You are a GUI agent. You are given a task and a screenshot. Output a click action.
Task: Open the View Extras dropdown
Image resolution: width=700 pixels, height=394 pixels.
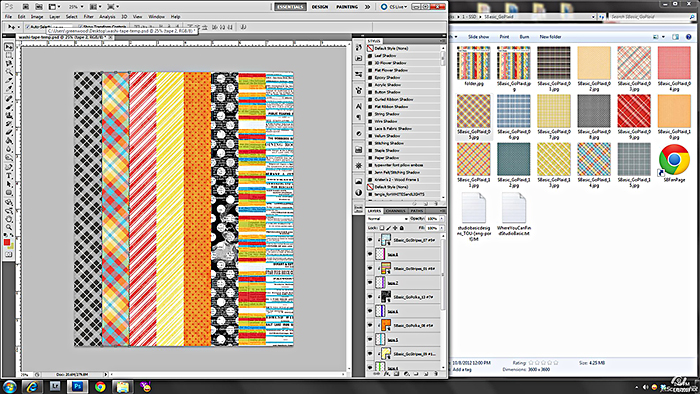(54, 7)
